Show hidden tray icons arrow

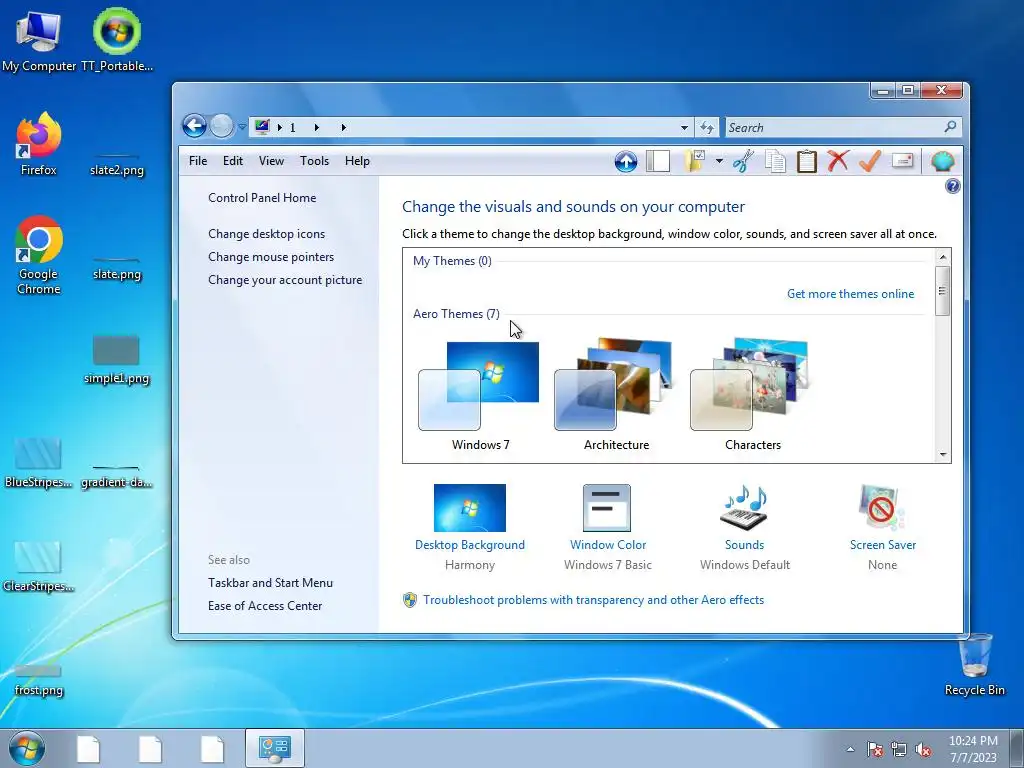pyautogui.click(x=850, y=750)
